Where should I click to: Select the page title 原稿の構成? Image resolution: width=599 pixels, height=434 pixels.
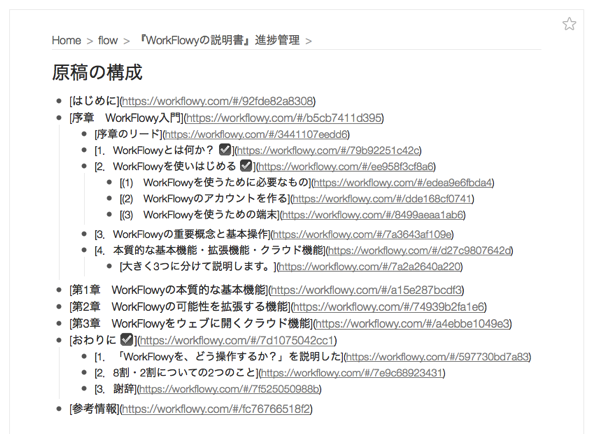(97, 72)
